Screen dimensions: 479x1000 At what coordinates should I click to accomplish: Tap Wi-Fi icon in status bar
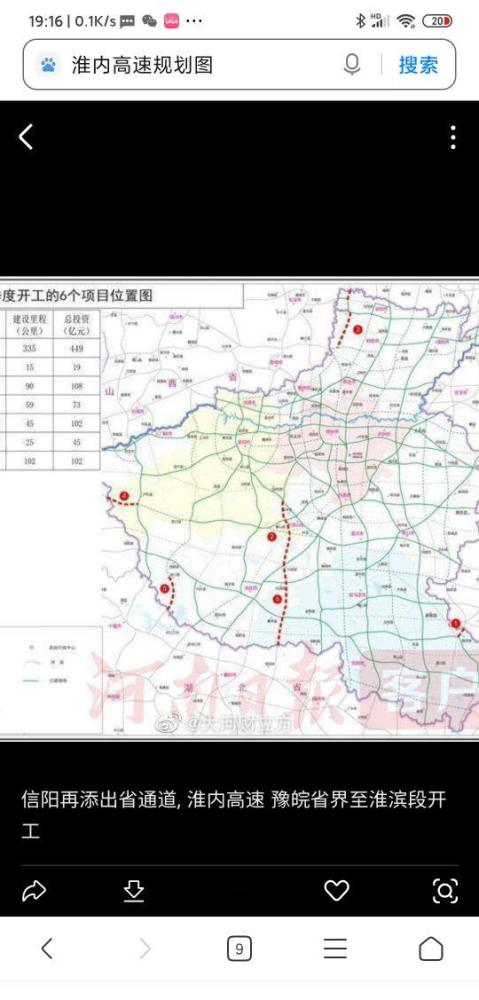pyautogui.click(x=406, y=20)
